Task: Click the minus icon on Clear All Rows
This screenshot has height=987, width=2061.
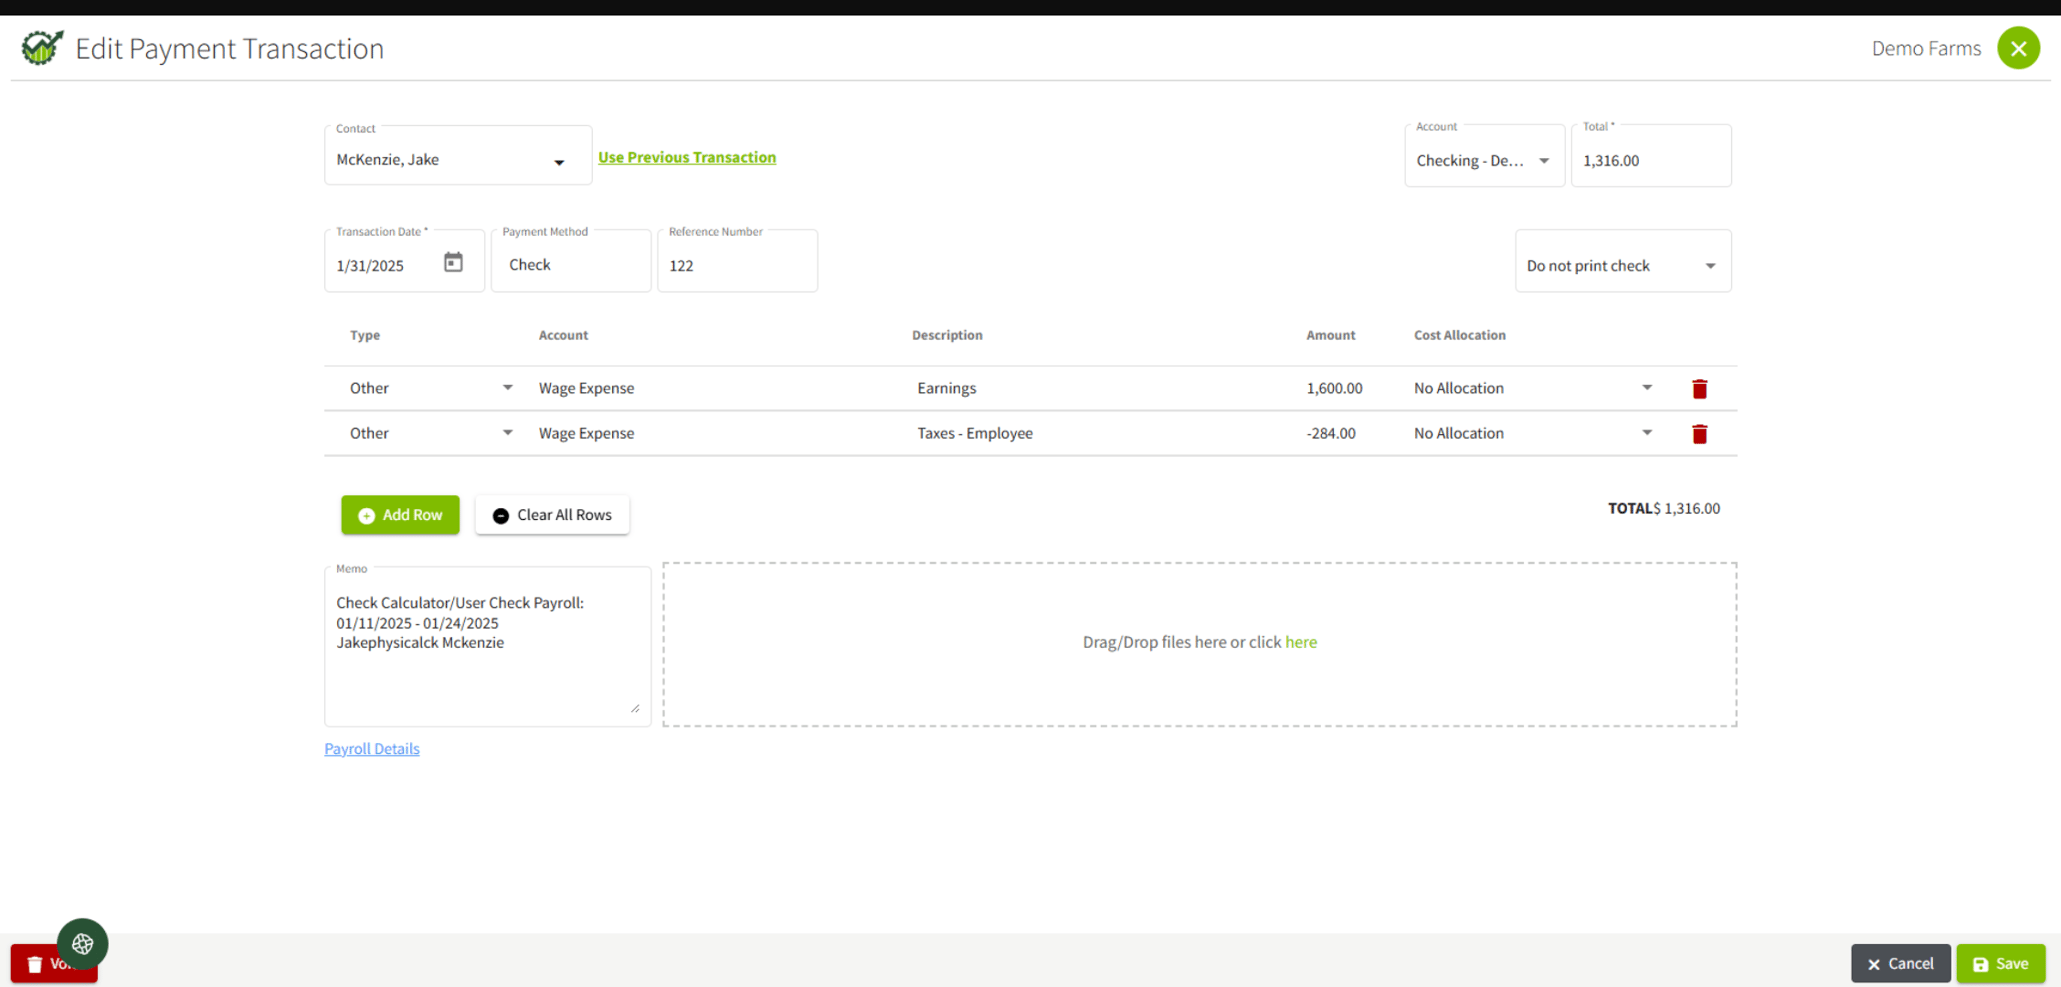Action: (x=501, y=515)
